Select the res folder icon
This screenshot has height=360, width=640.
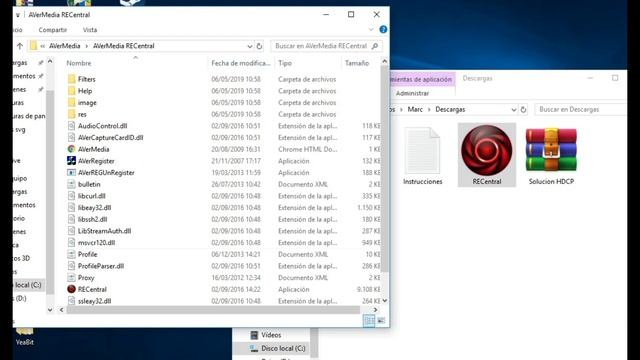[x=71, y=114]
